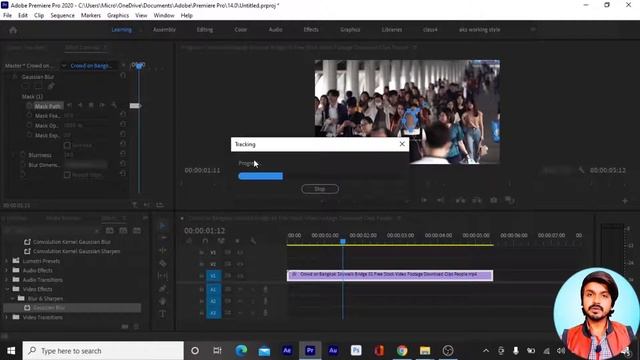This screenshot has width=640, height=360.
Task: Stop the mask tracking process
Action: (x=320, y=189)
